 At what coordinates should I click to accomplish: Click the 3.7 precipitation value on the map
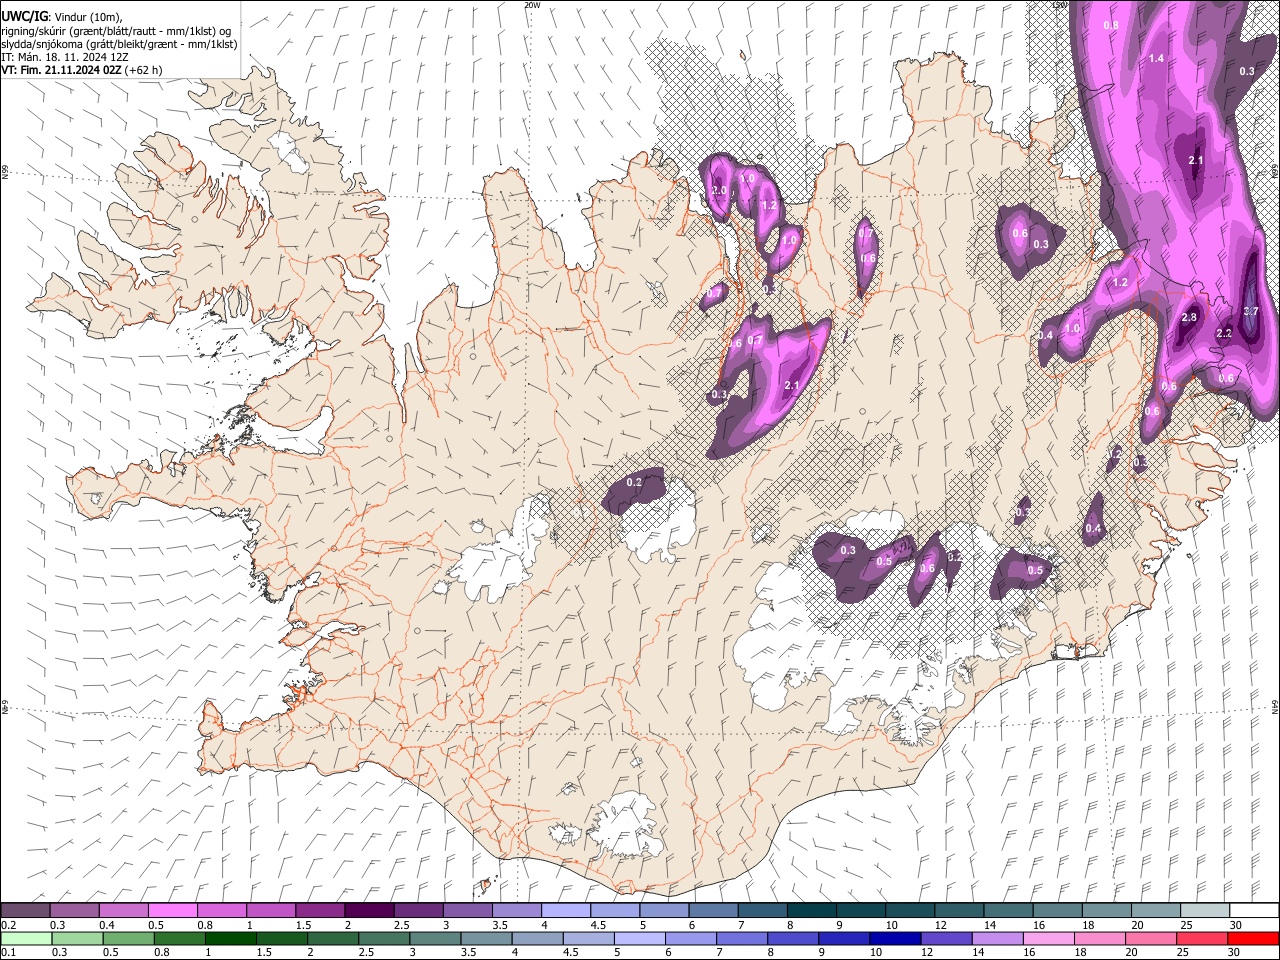coord(1250,311)
